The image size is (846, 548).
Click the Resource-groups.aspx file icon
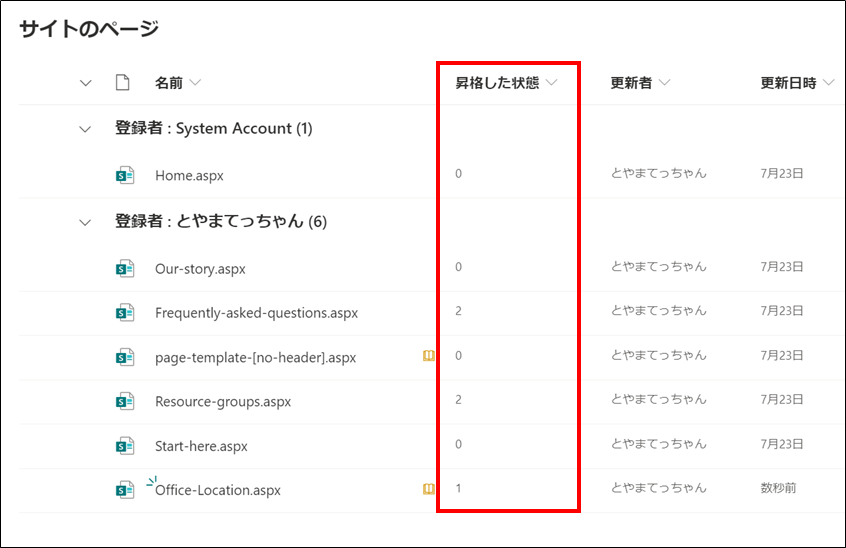(125, 401)
